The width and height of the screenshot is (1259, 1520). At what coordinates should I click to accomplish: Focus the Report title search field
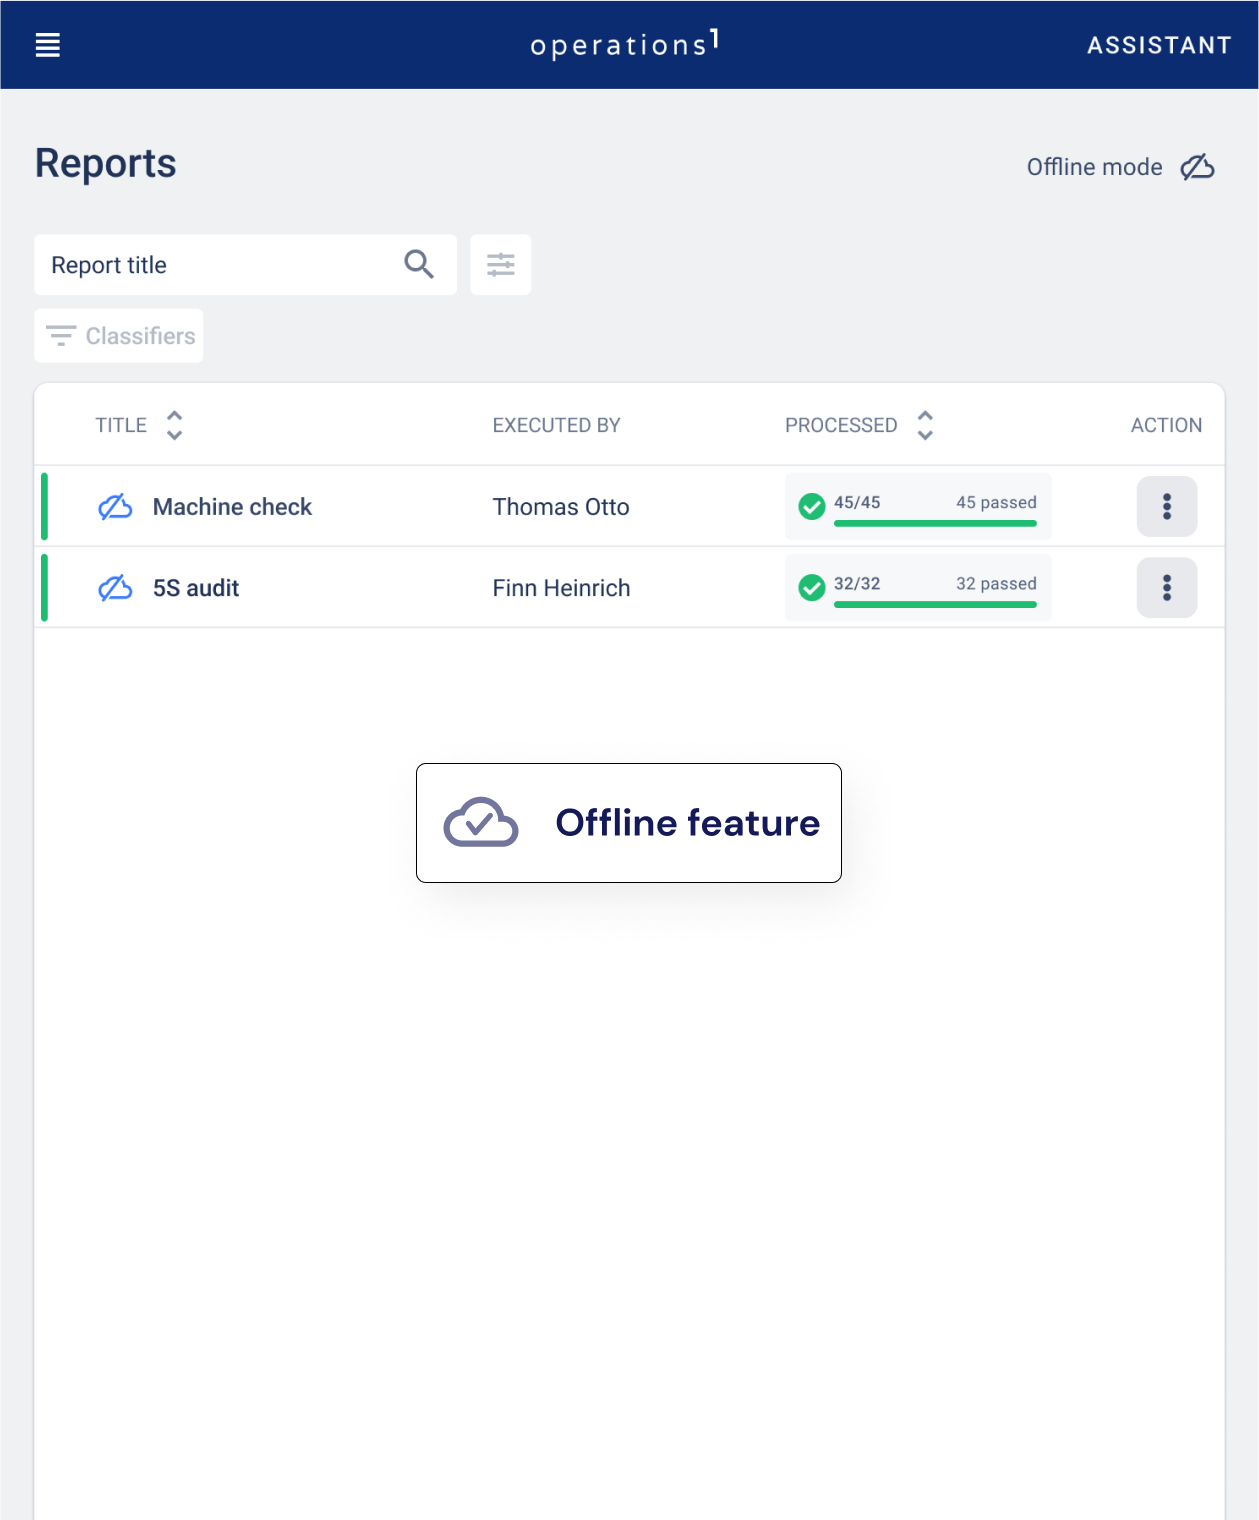(x=245, y=265)
